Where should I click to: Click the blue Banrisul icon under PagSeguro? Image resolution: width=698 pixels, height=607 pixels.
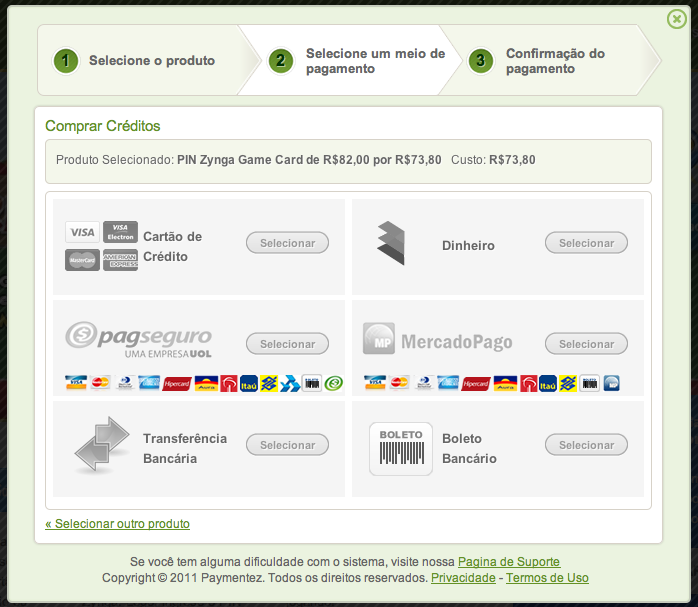(x=290, y=383)
